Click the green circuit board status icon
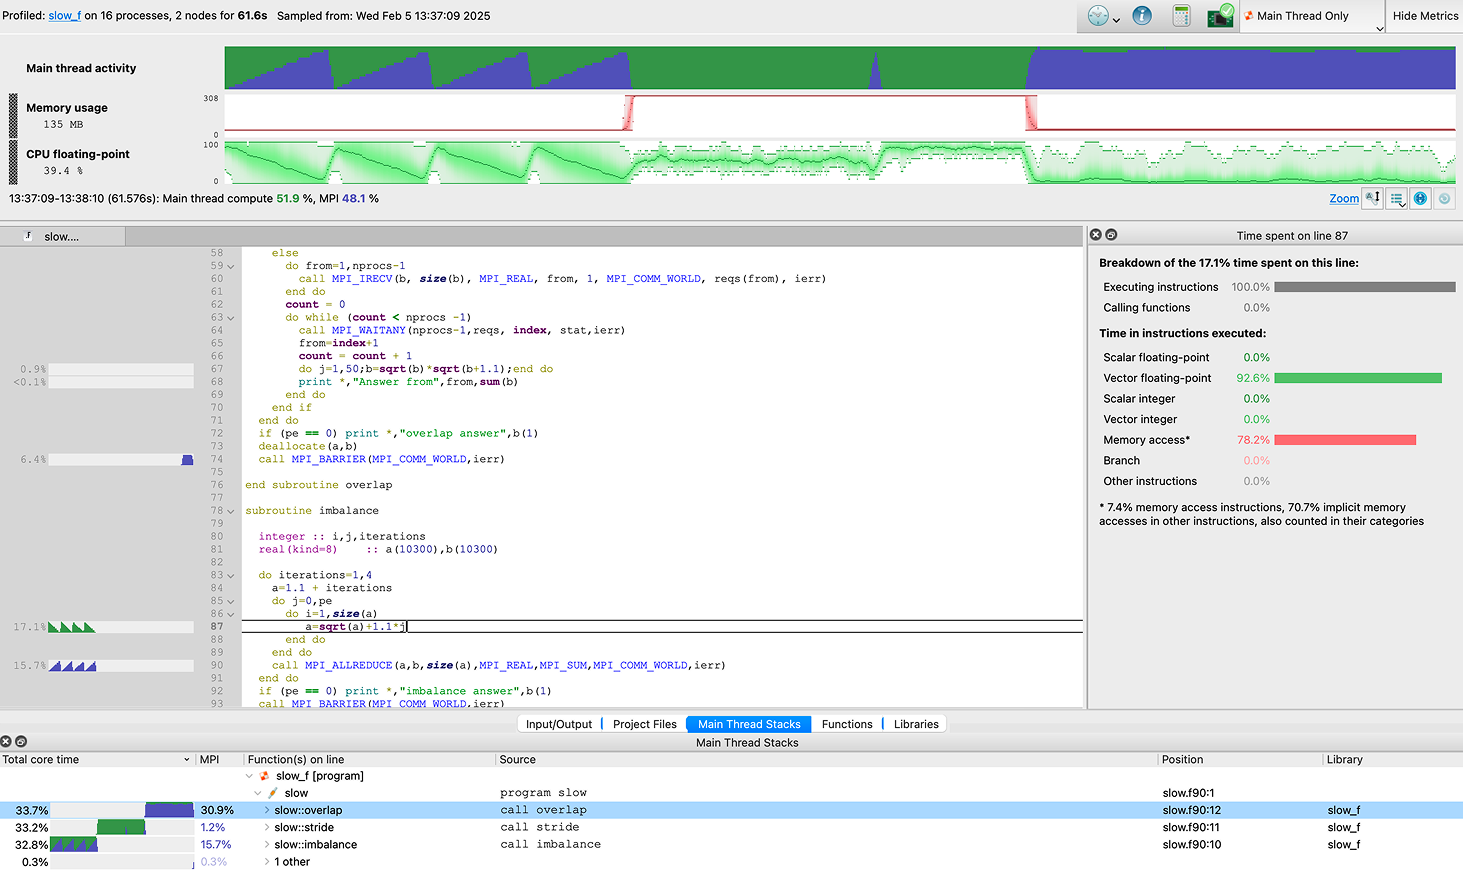1463x878 pixels. 1220,16
